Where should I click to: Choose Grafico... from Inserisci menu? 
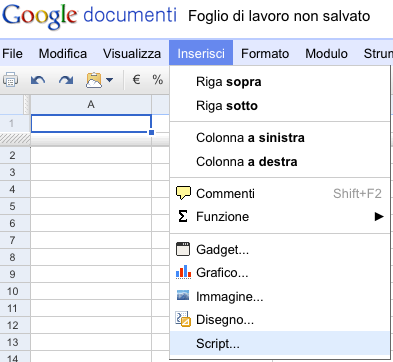280,273
